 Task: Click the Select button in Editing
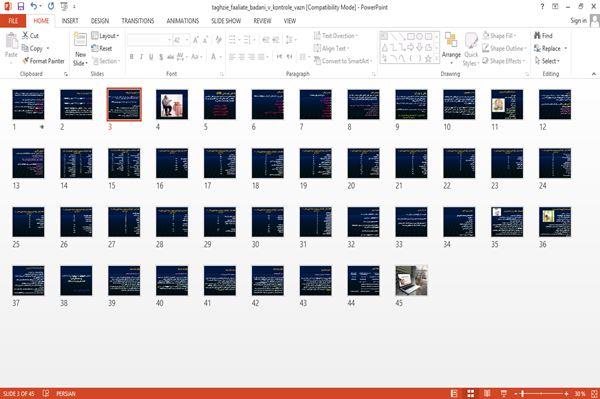point(548,61)
